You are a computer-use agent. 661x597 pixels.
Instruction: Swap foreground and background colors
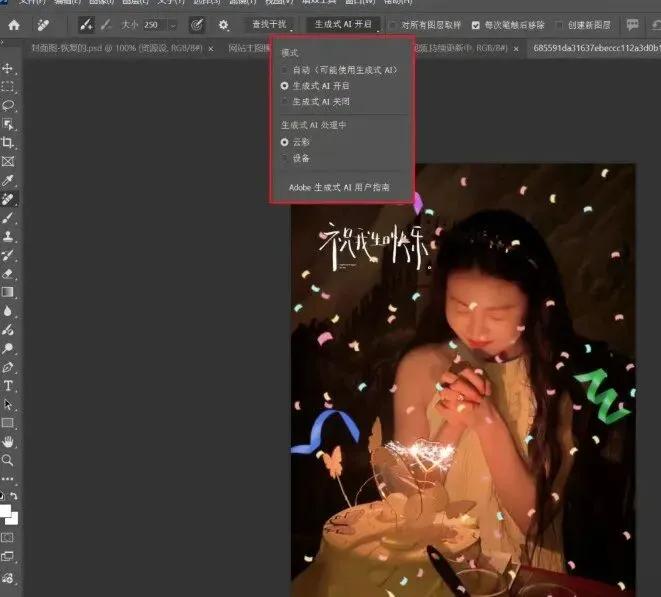click(14, 496)
